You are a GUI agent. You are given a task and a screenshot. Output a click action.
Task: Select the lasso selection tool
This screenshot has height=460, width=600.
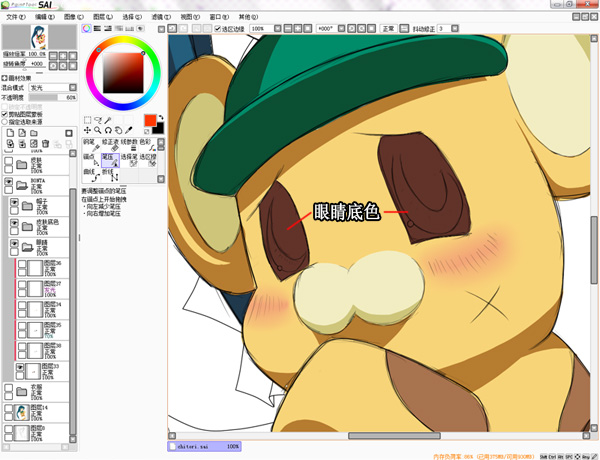[98, 119]
